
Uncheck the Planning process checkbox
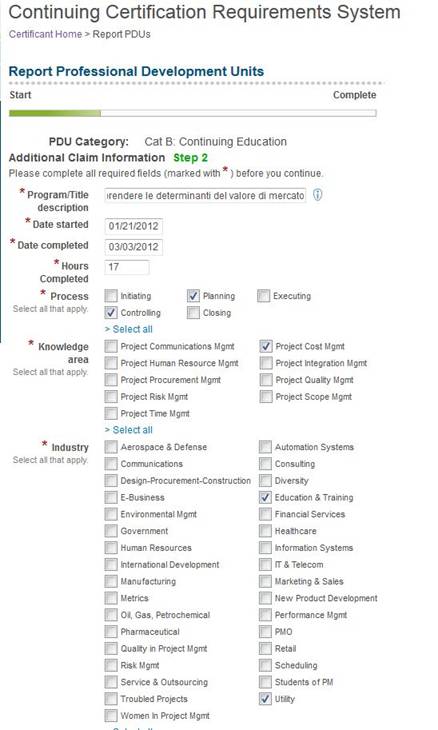click(x=193, y=296)
